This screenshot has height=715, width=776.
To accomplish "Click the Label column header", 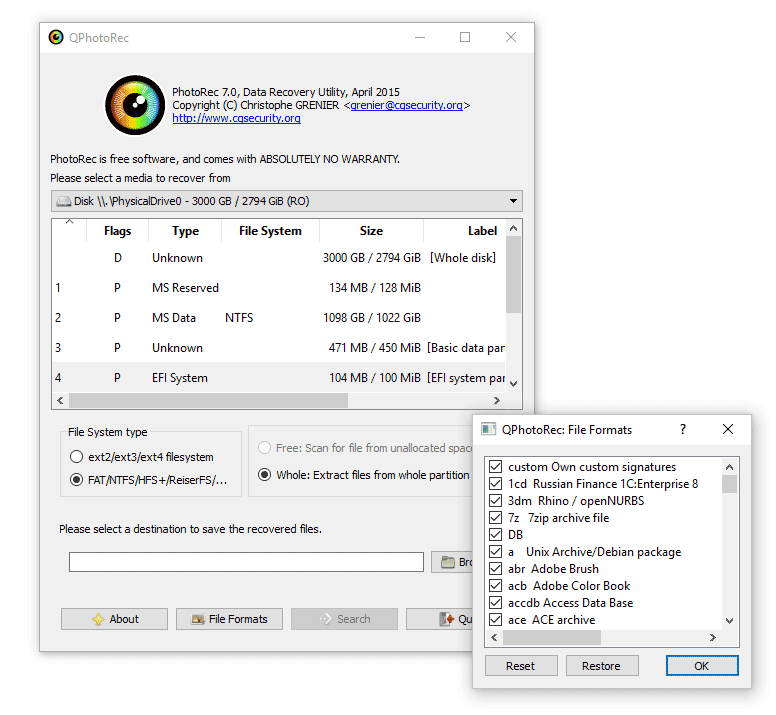I will point(465,231).
